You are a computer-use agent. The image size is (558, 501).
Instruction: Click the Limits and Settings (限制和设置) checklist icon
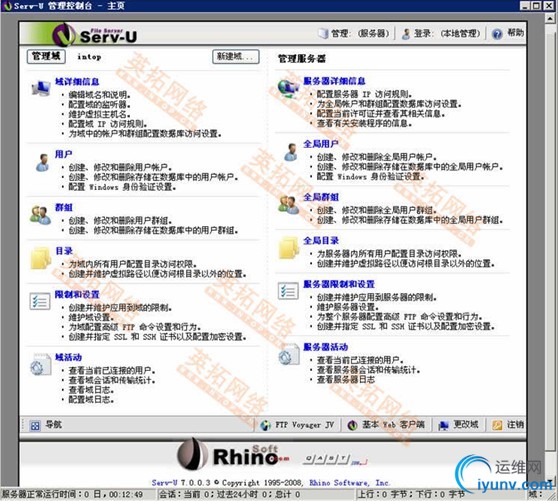40,301
